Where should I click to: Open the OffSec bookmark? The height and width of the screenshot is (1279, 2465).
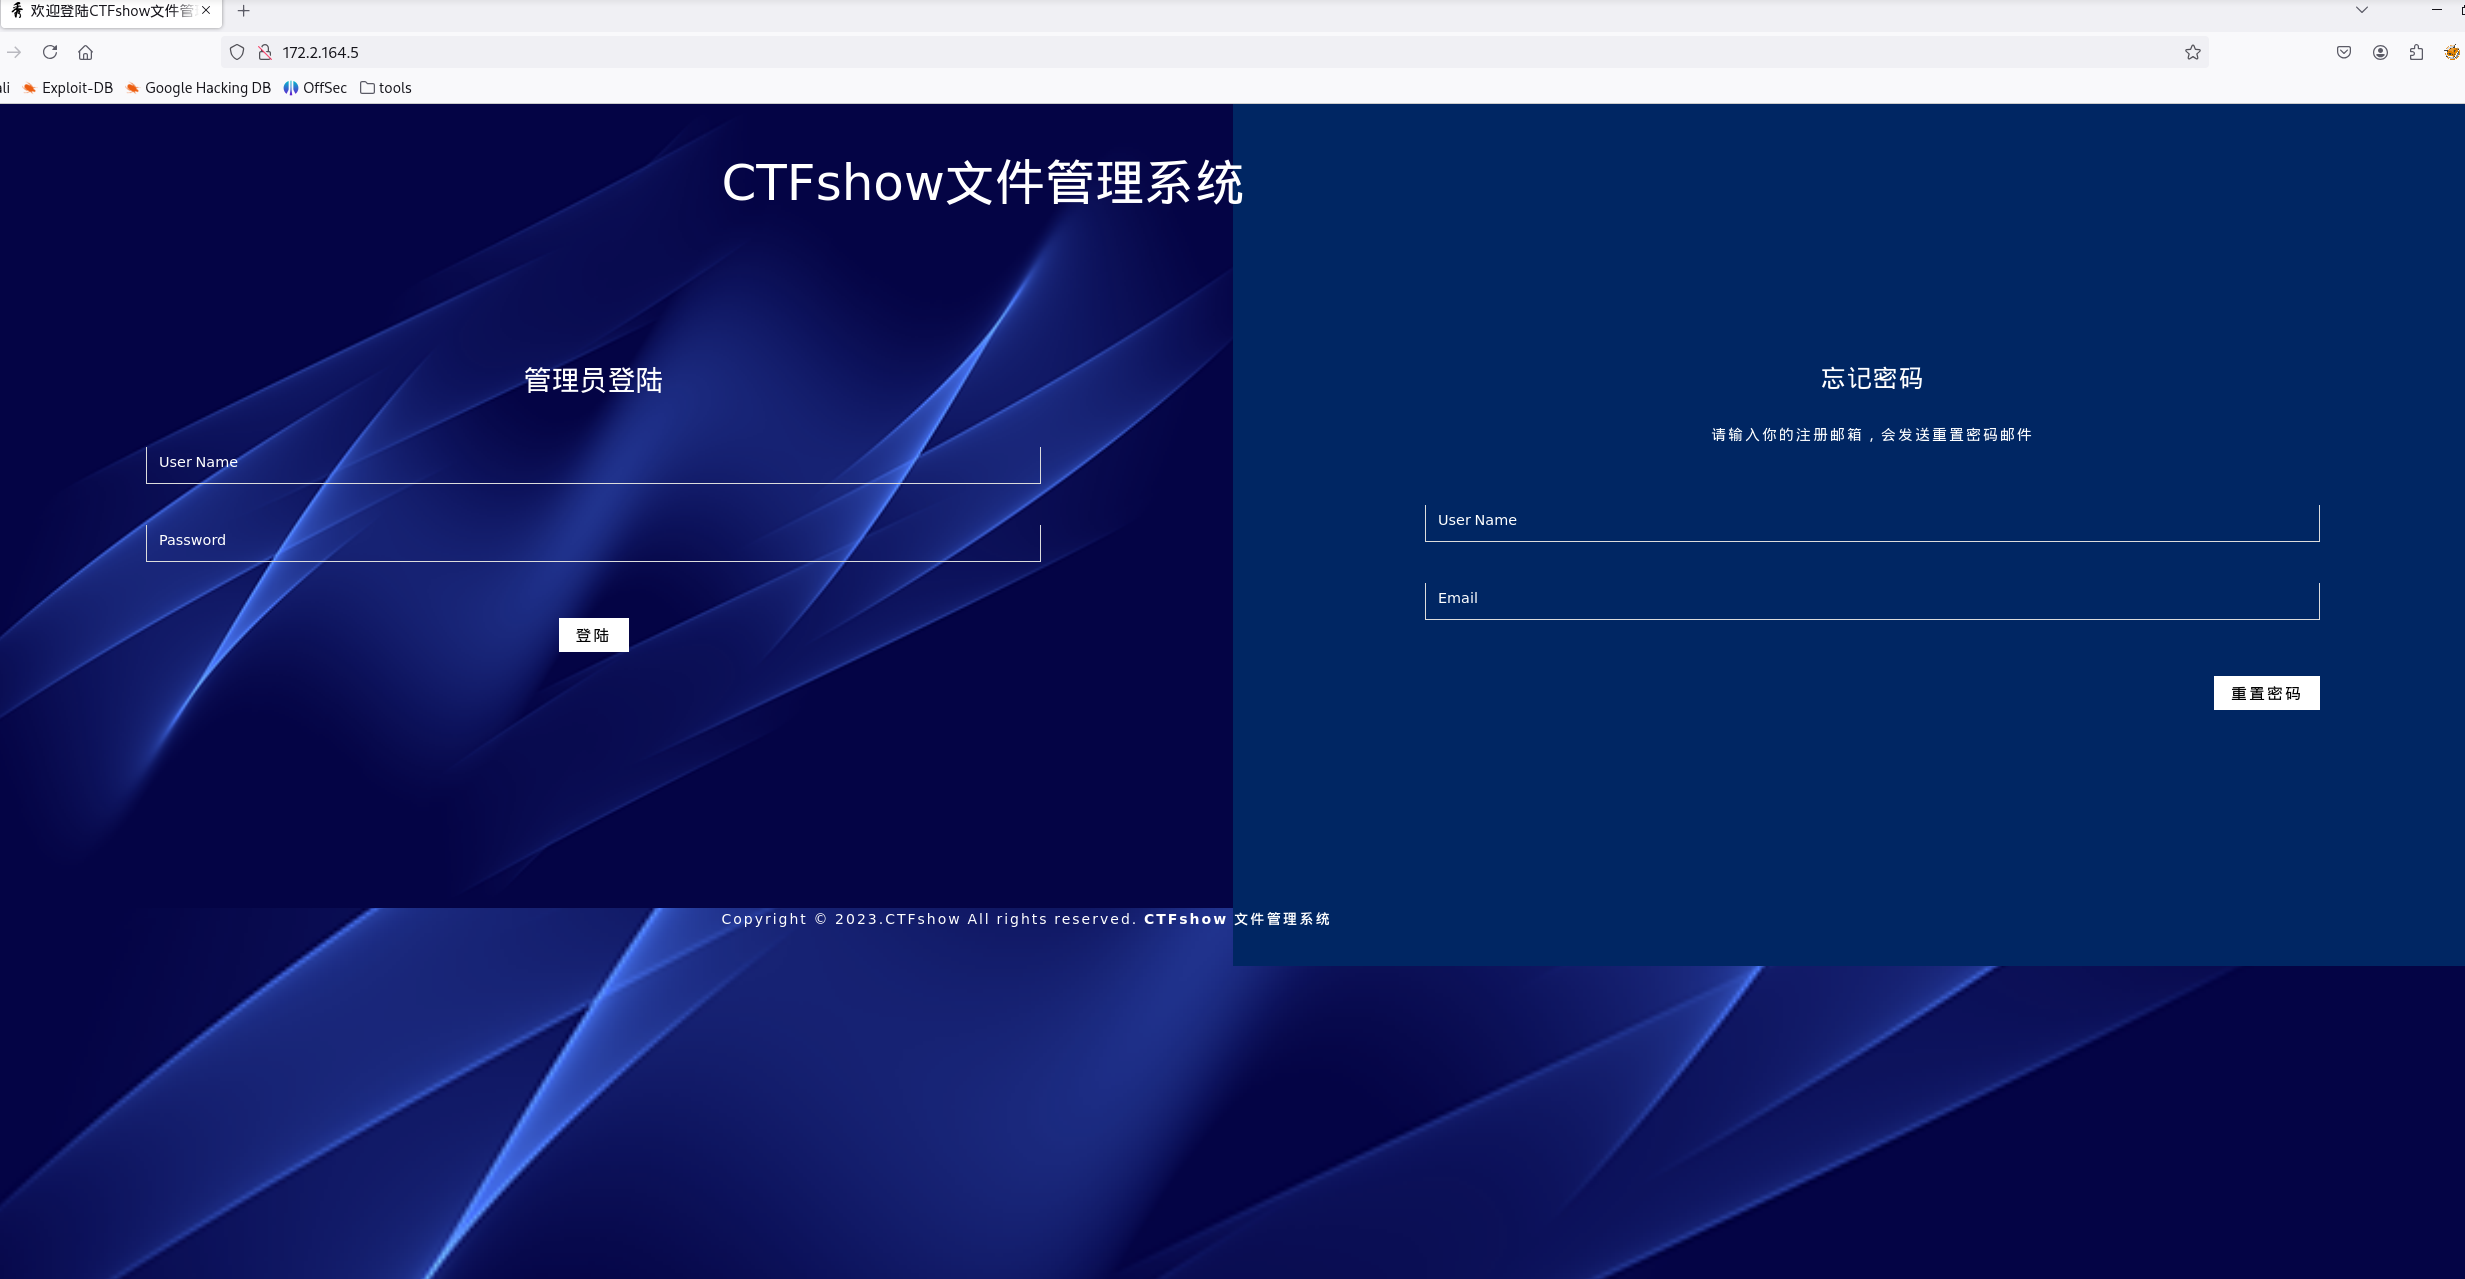[x=316, y=88]
